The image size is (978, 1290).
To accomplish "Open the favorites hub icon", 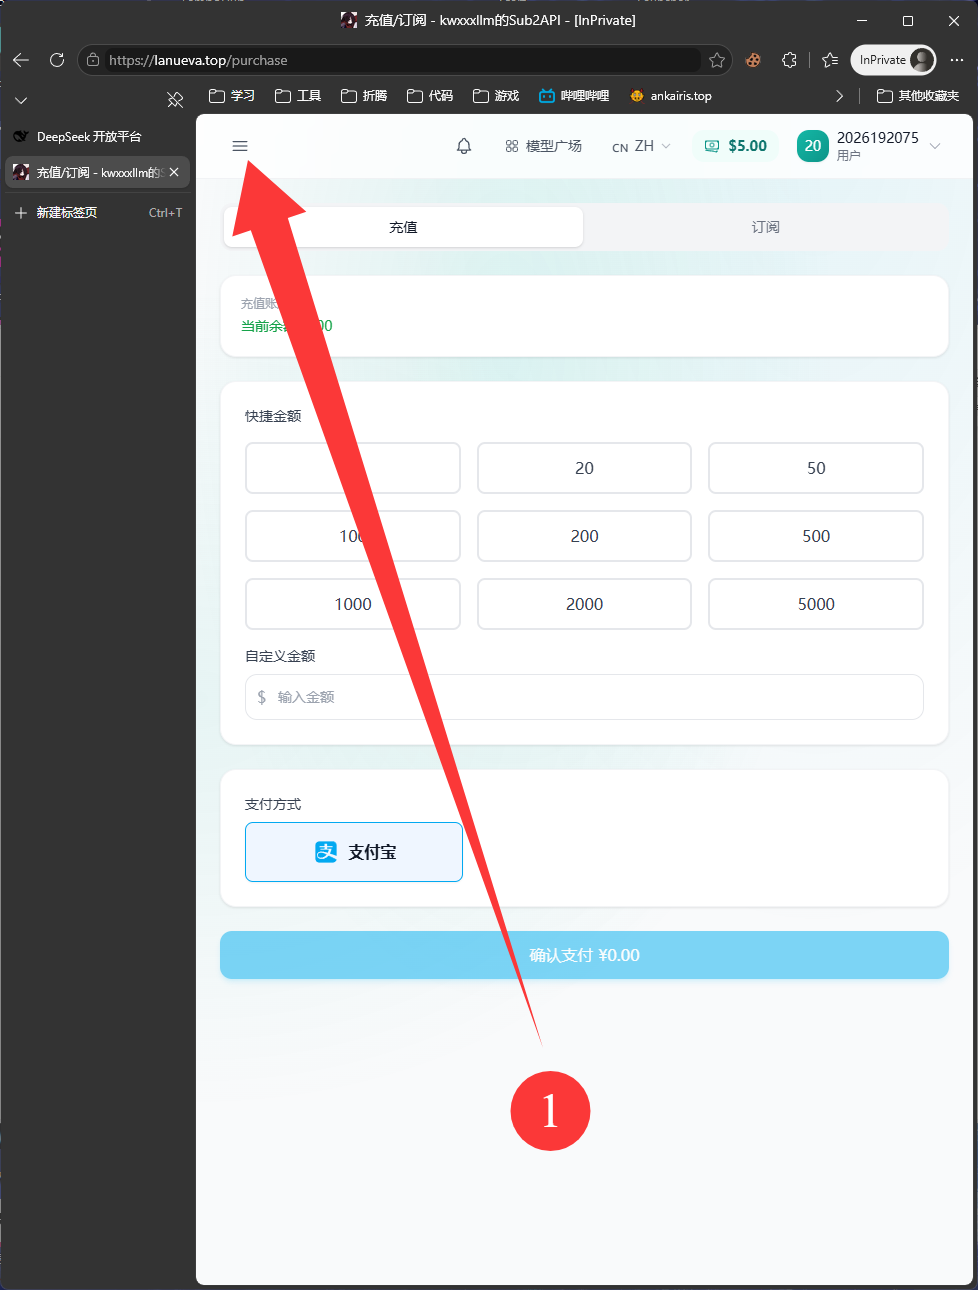I will (830, 60).
